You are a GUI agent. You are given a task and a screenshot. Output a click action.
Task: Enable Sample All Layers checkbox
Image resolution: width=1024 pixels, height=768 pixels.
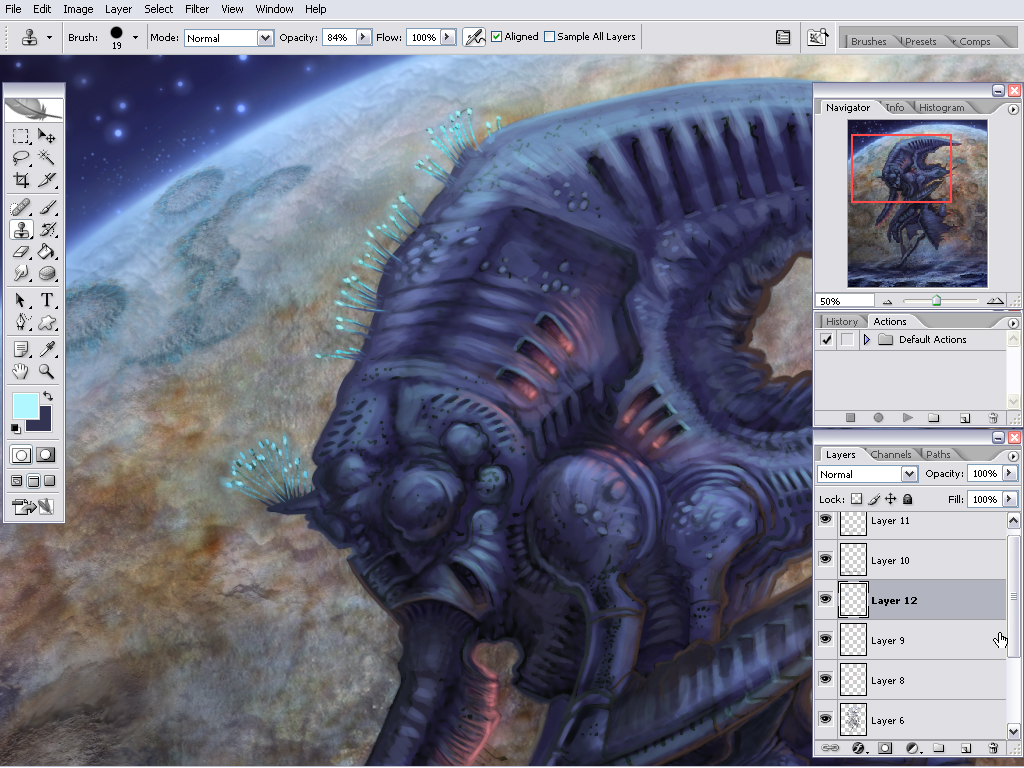549,37
